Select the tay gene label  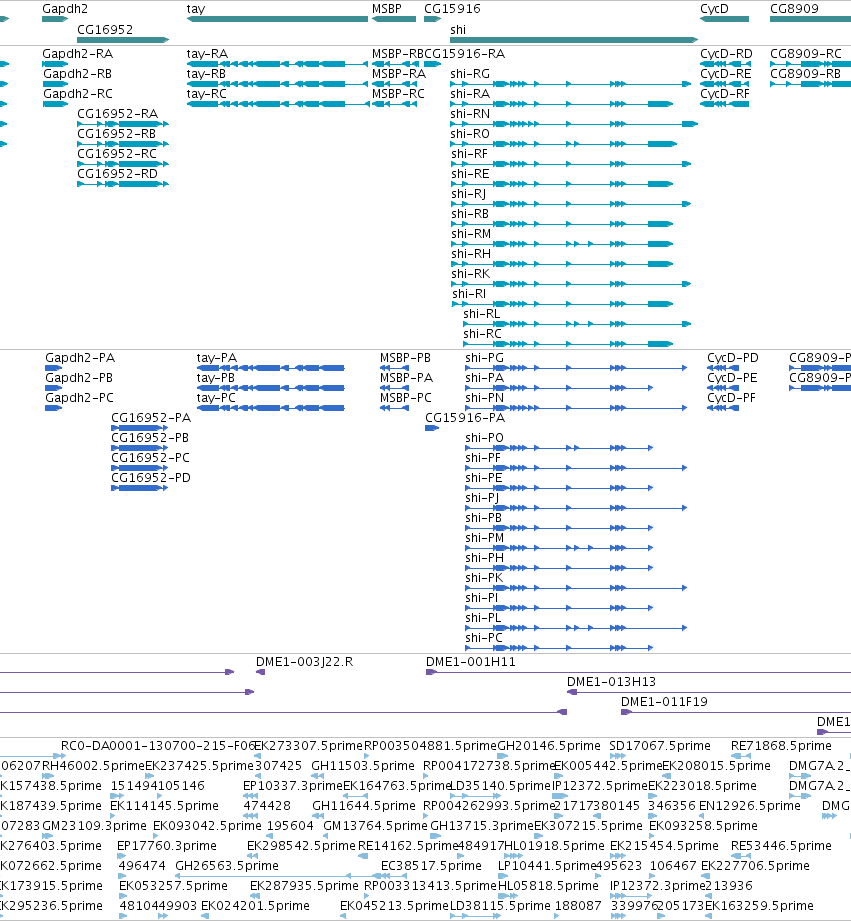[x=196, y=9]
